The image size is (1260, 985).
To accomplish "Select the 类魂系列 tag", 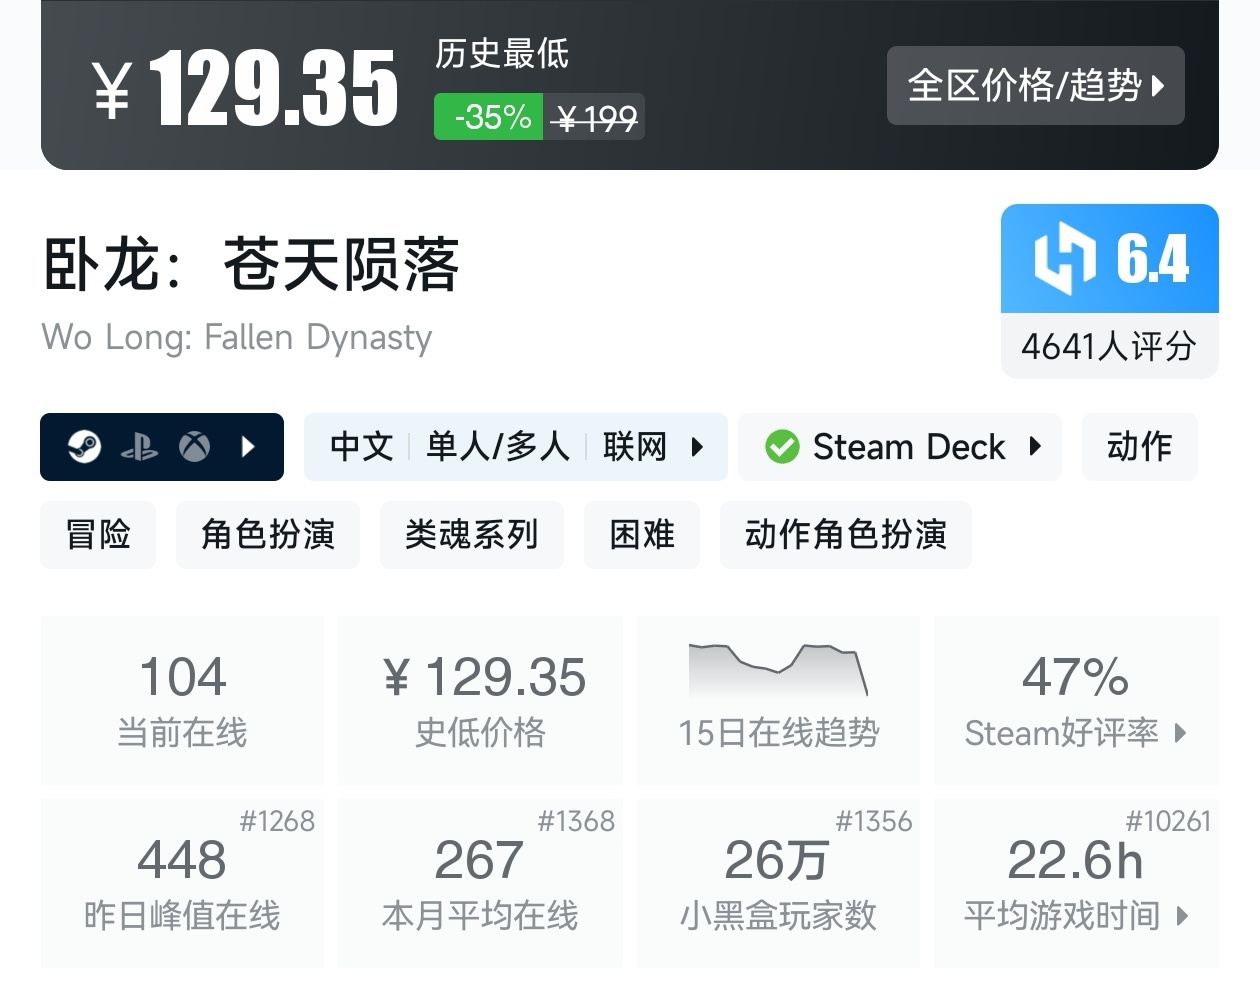I will tap(472, 534).
